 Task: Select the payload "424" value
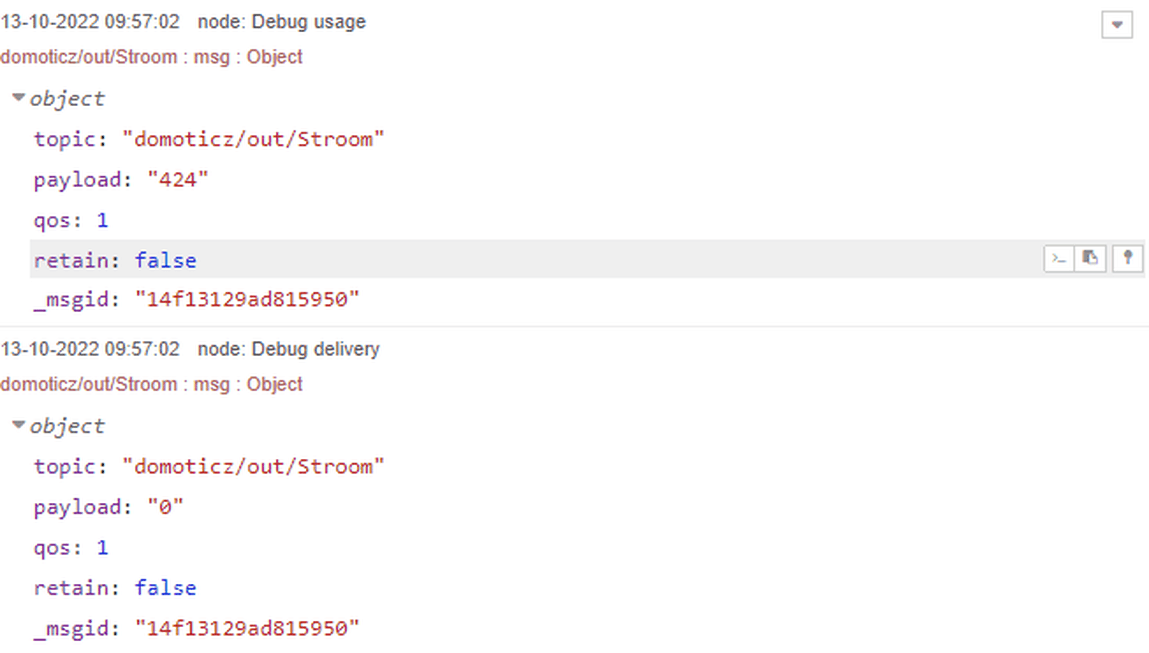click(178, 180)
